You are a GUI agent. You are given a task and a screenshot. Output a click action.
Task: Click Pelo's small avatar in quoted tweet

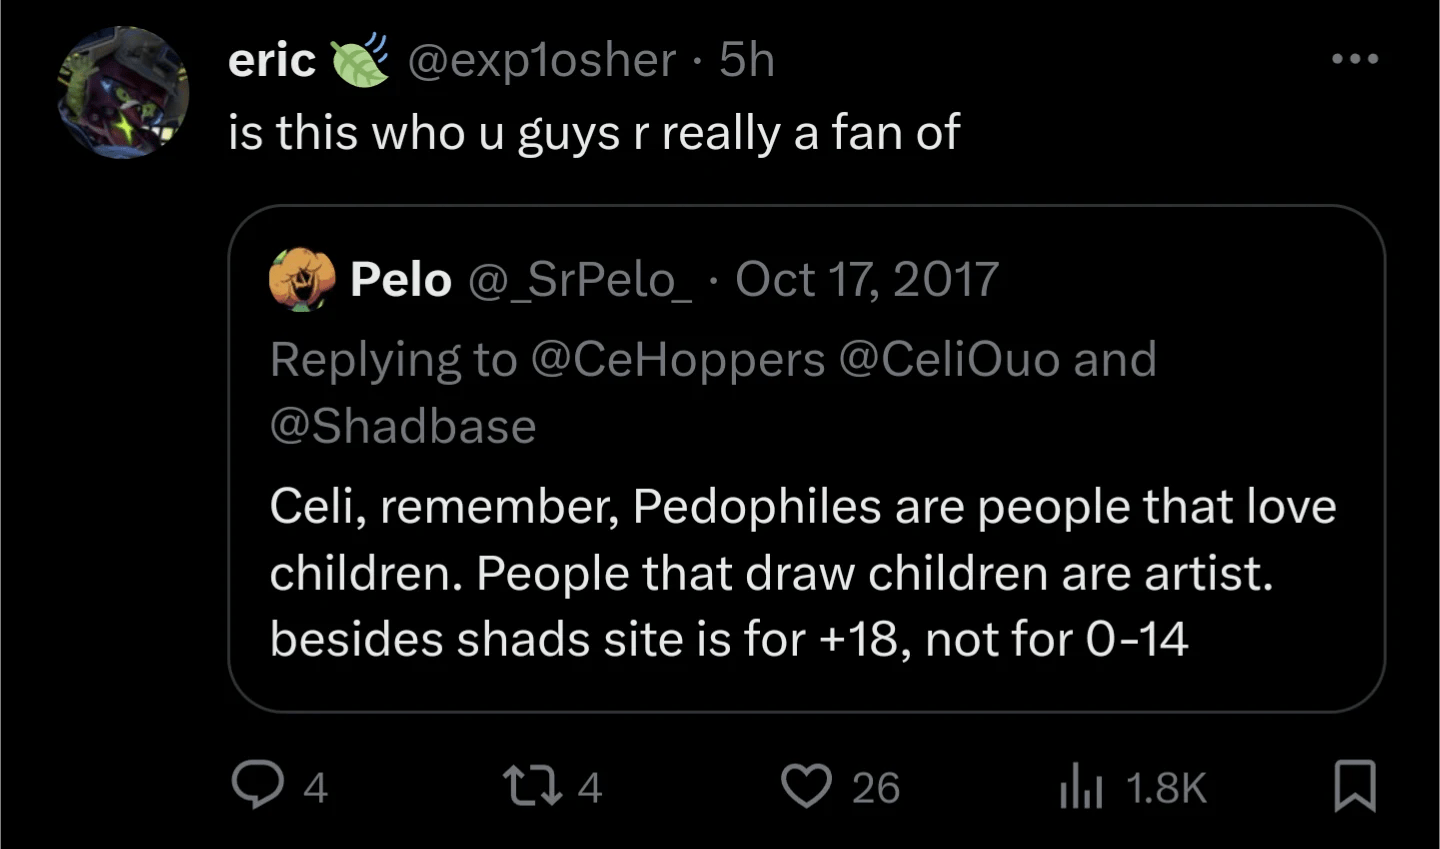point(301,279)
